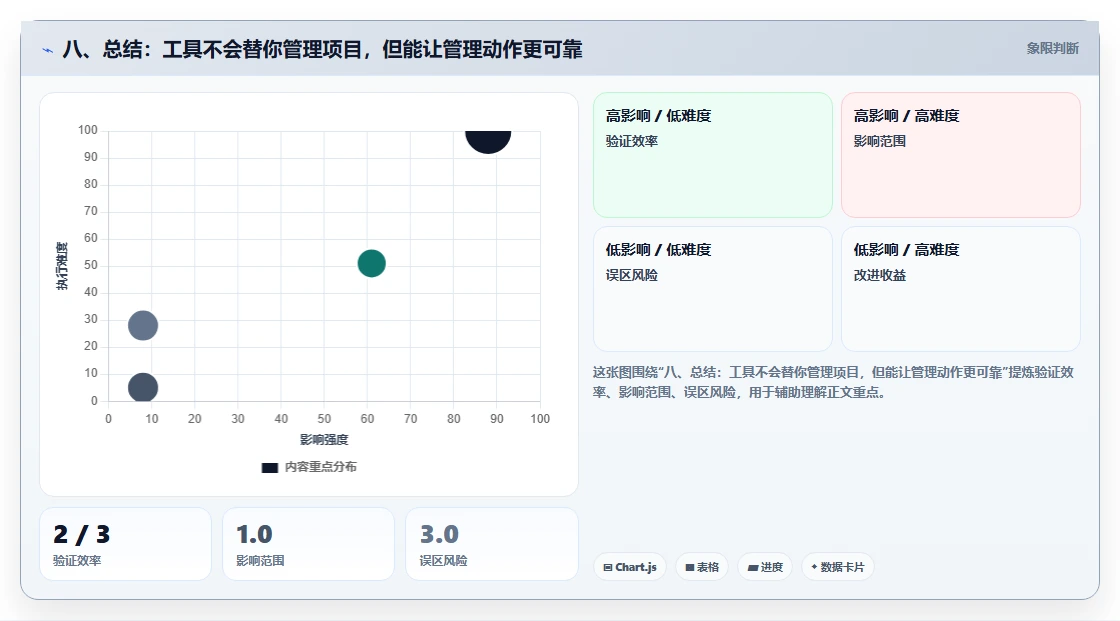Open the 1.0 影响范围 stat card

coord(309,544)
